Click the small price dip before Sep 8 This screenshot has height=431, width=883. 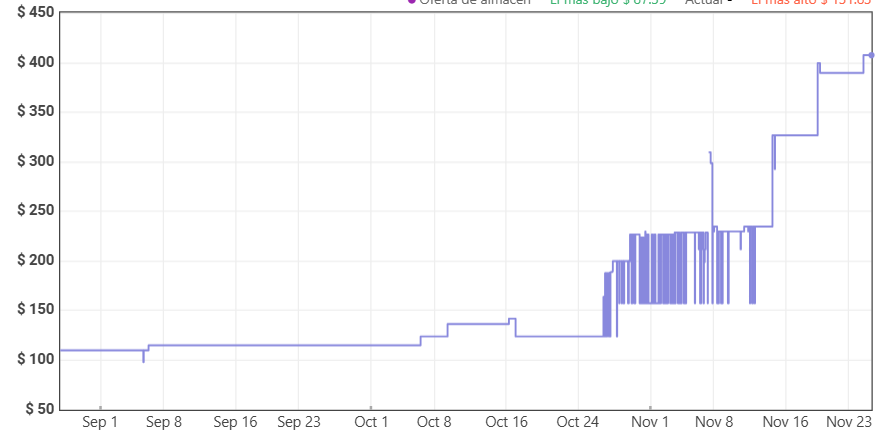point(144,360)
